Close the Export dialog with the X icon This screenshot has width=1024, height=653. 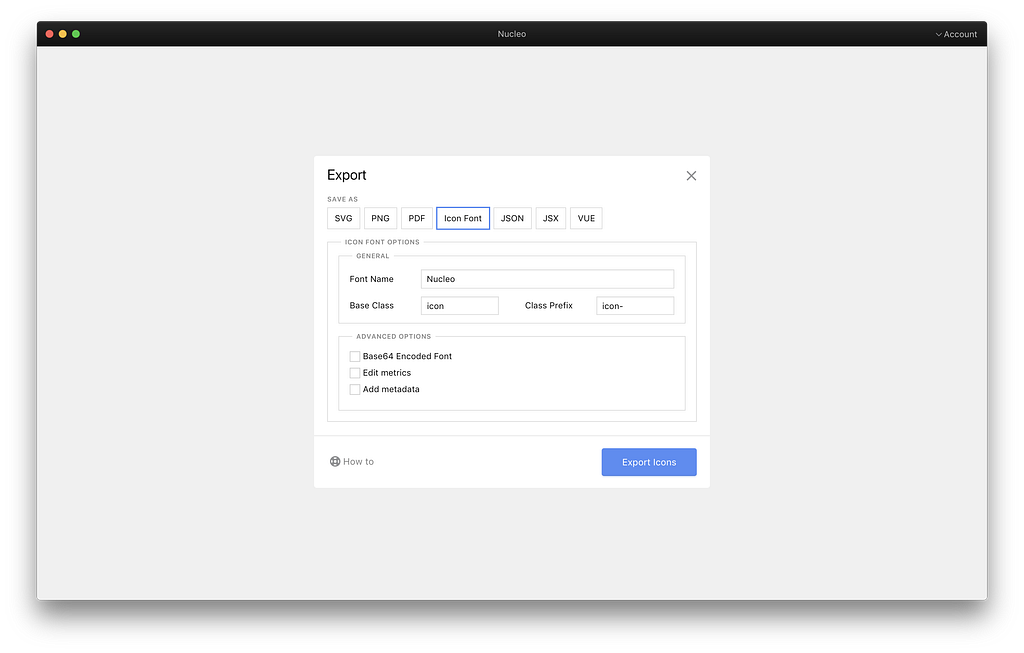point(691,176)
